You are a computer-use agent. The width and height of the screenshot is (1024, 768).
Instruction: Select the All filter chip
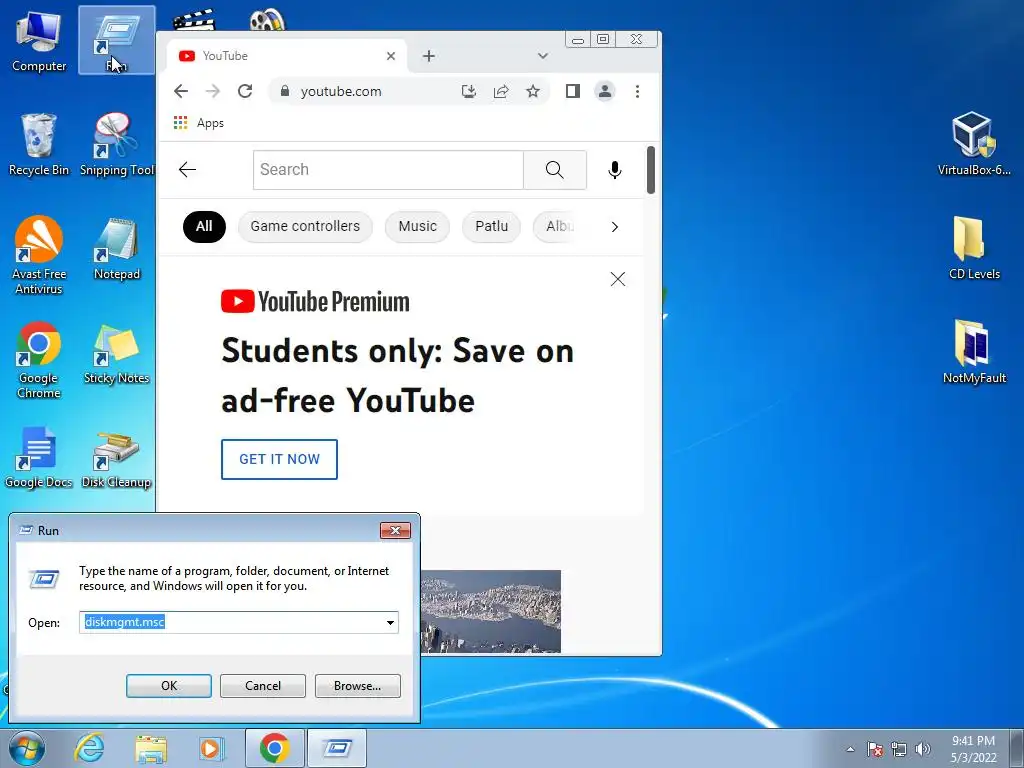tap(204, 227)
